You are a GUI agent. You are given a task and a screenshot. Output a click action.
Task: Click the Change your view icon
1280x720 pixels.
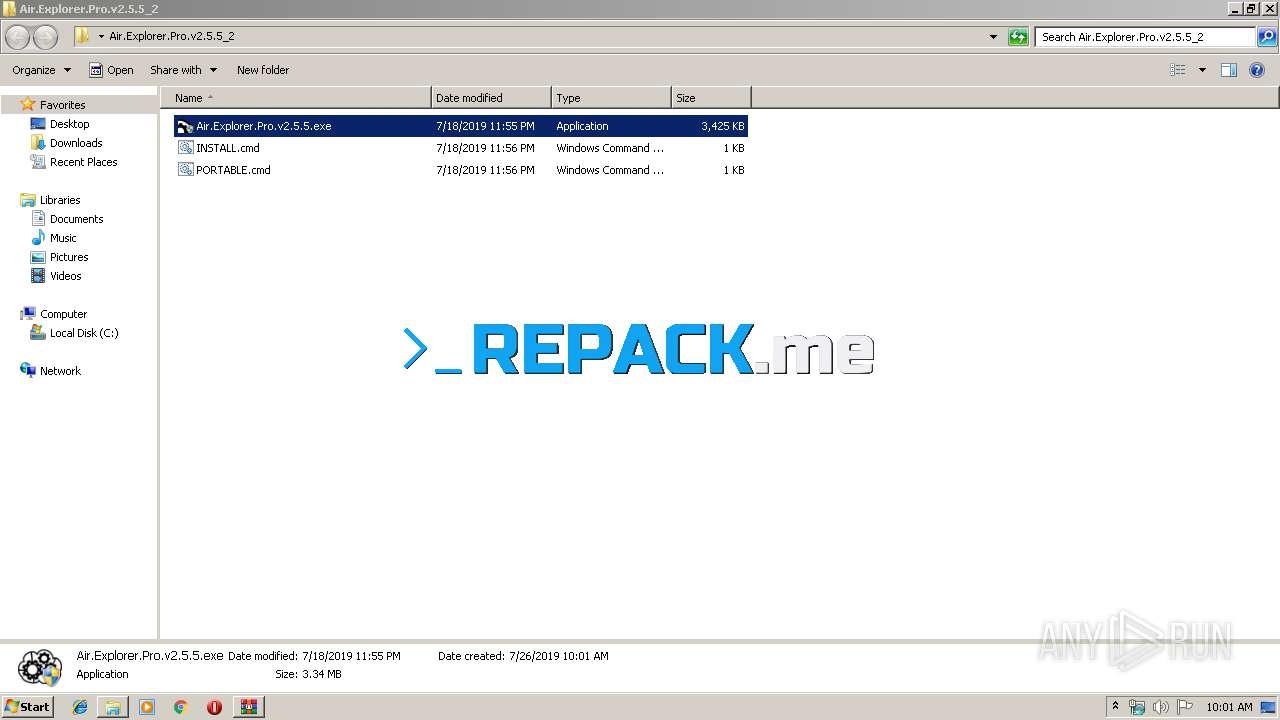tap(1178, 70)
